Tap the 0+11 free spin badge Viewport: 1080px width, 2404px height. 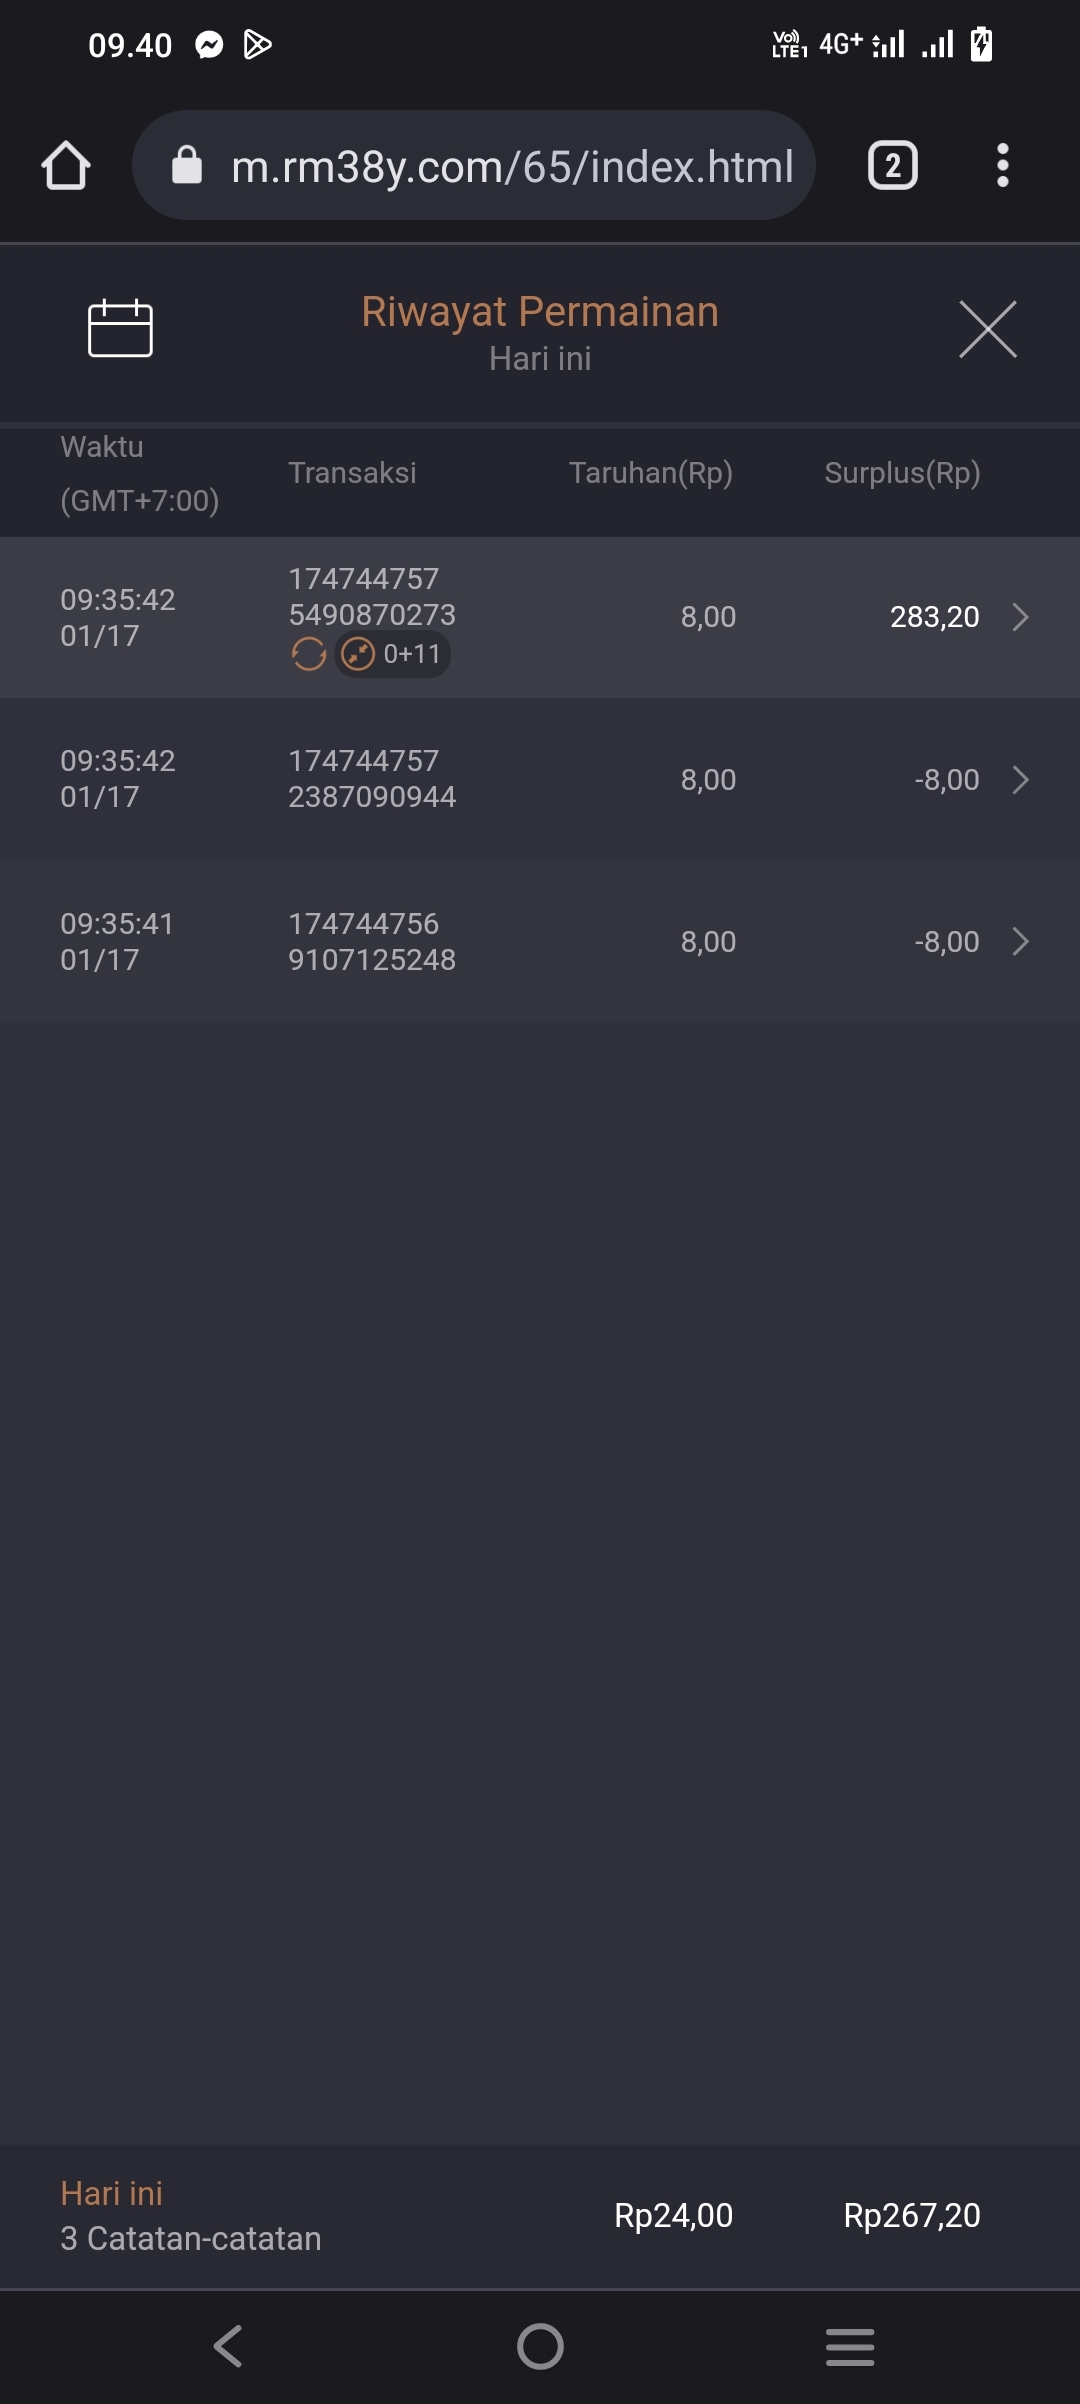[393, 654]
